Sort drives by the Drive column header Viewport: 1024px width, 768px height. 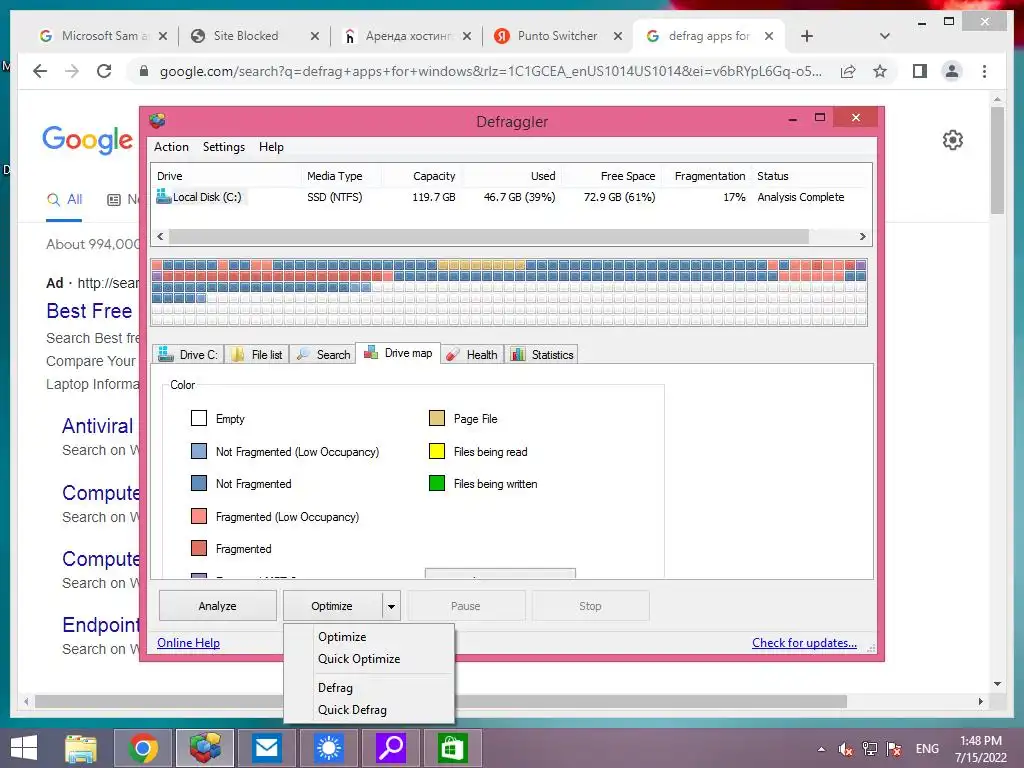(x=226, y=176)
